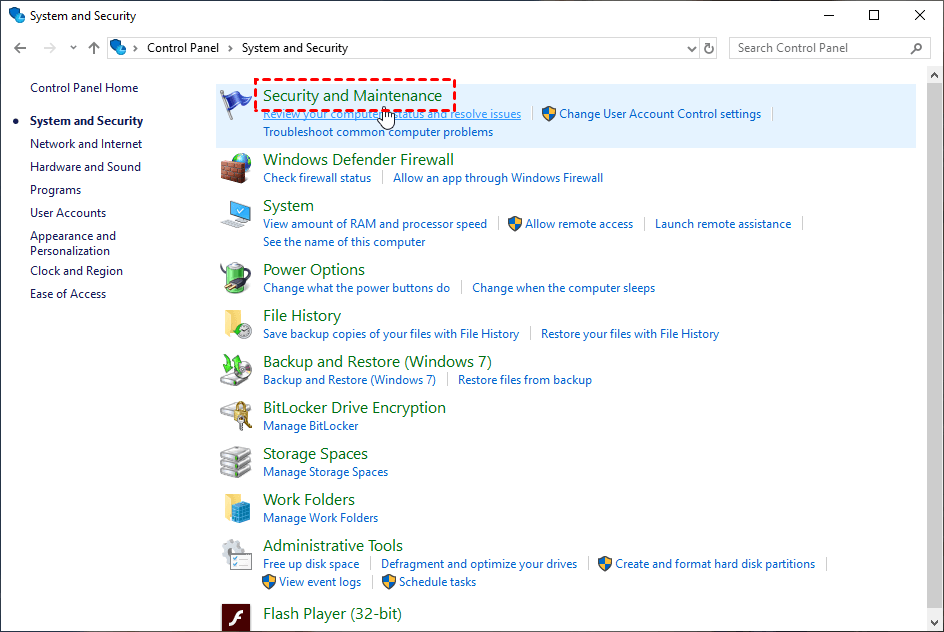Click the Flash Player red icon
Image resolution: width=944 pixels, height=632 pixels.
coord(235,618)
